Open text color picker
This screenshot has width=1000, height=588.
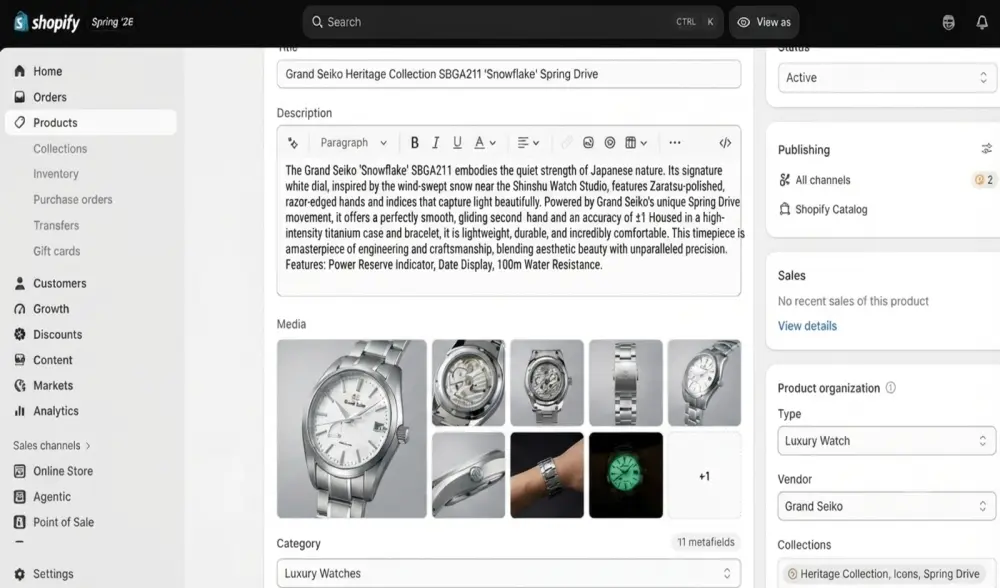click(485, 143)
